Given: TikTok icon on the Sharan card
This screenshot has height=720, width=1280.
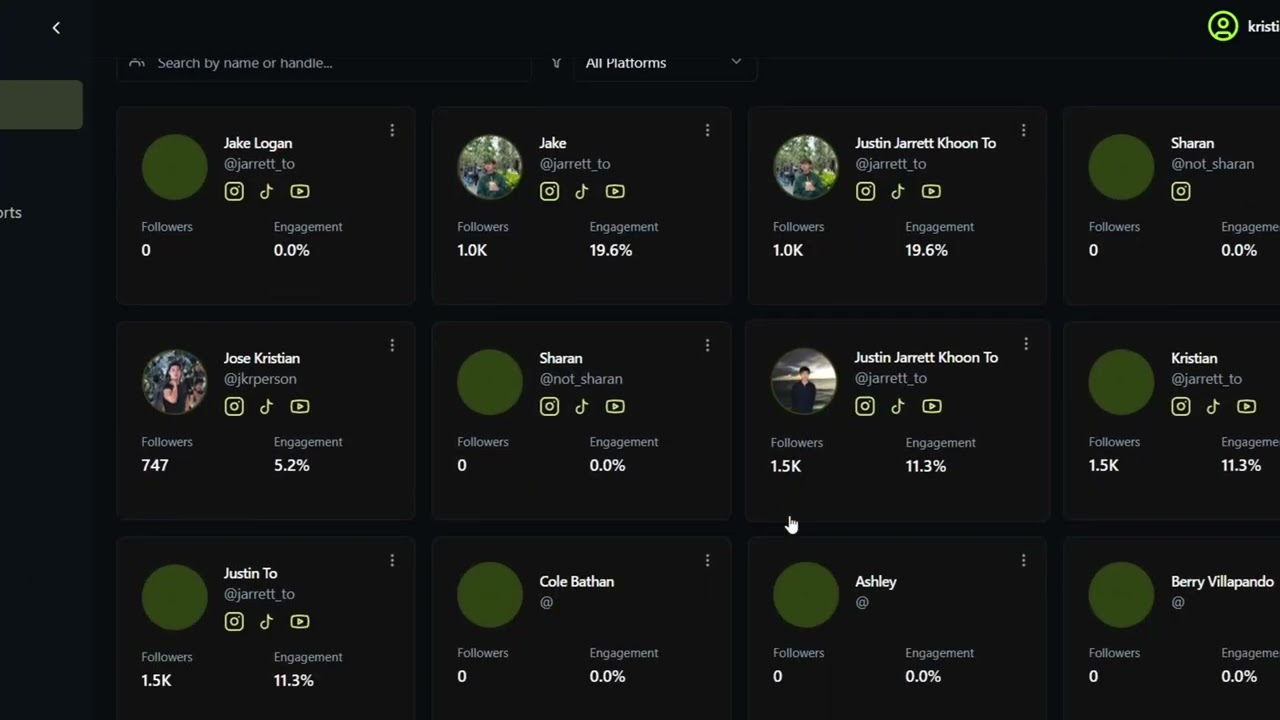Looking at the screenshot, I should tap(582, 406).
